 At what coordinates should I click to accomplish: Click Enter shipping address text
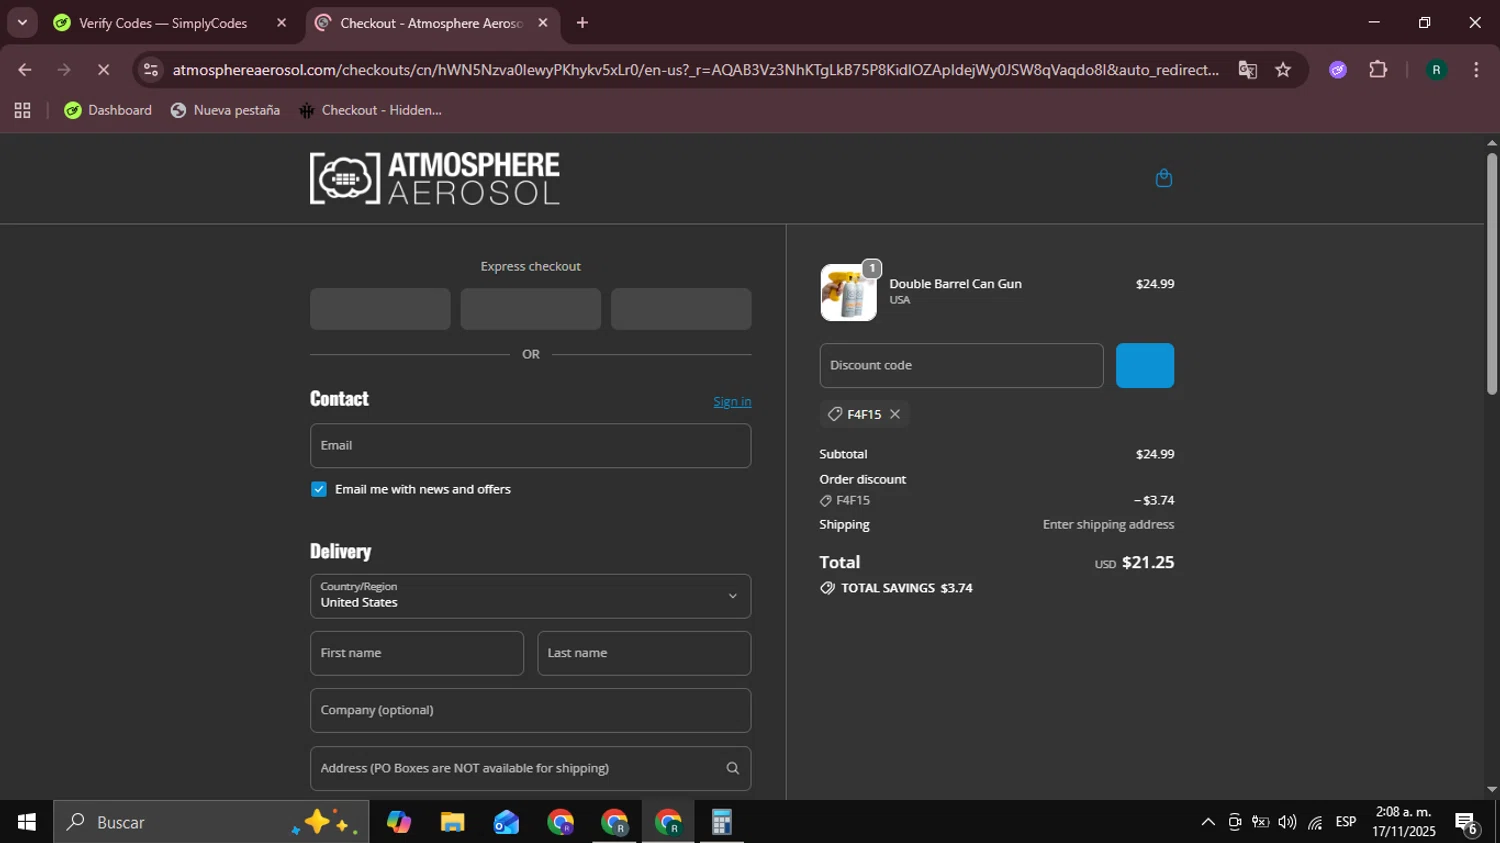1108,525
